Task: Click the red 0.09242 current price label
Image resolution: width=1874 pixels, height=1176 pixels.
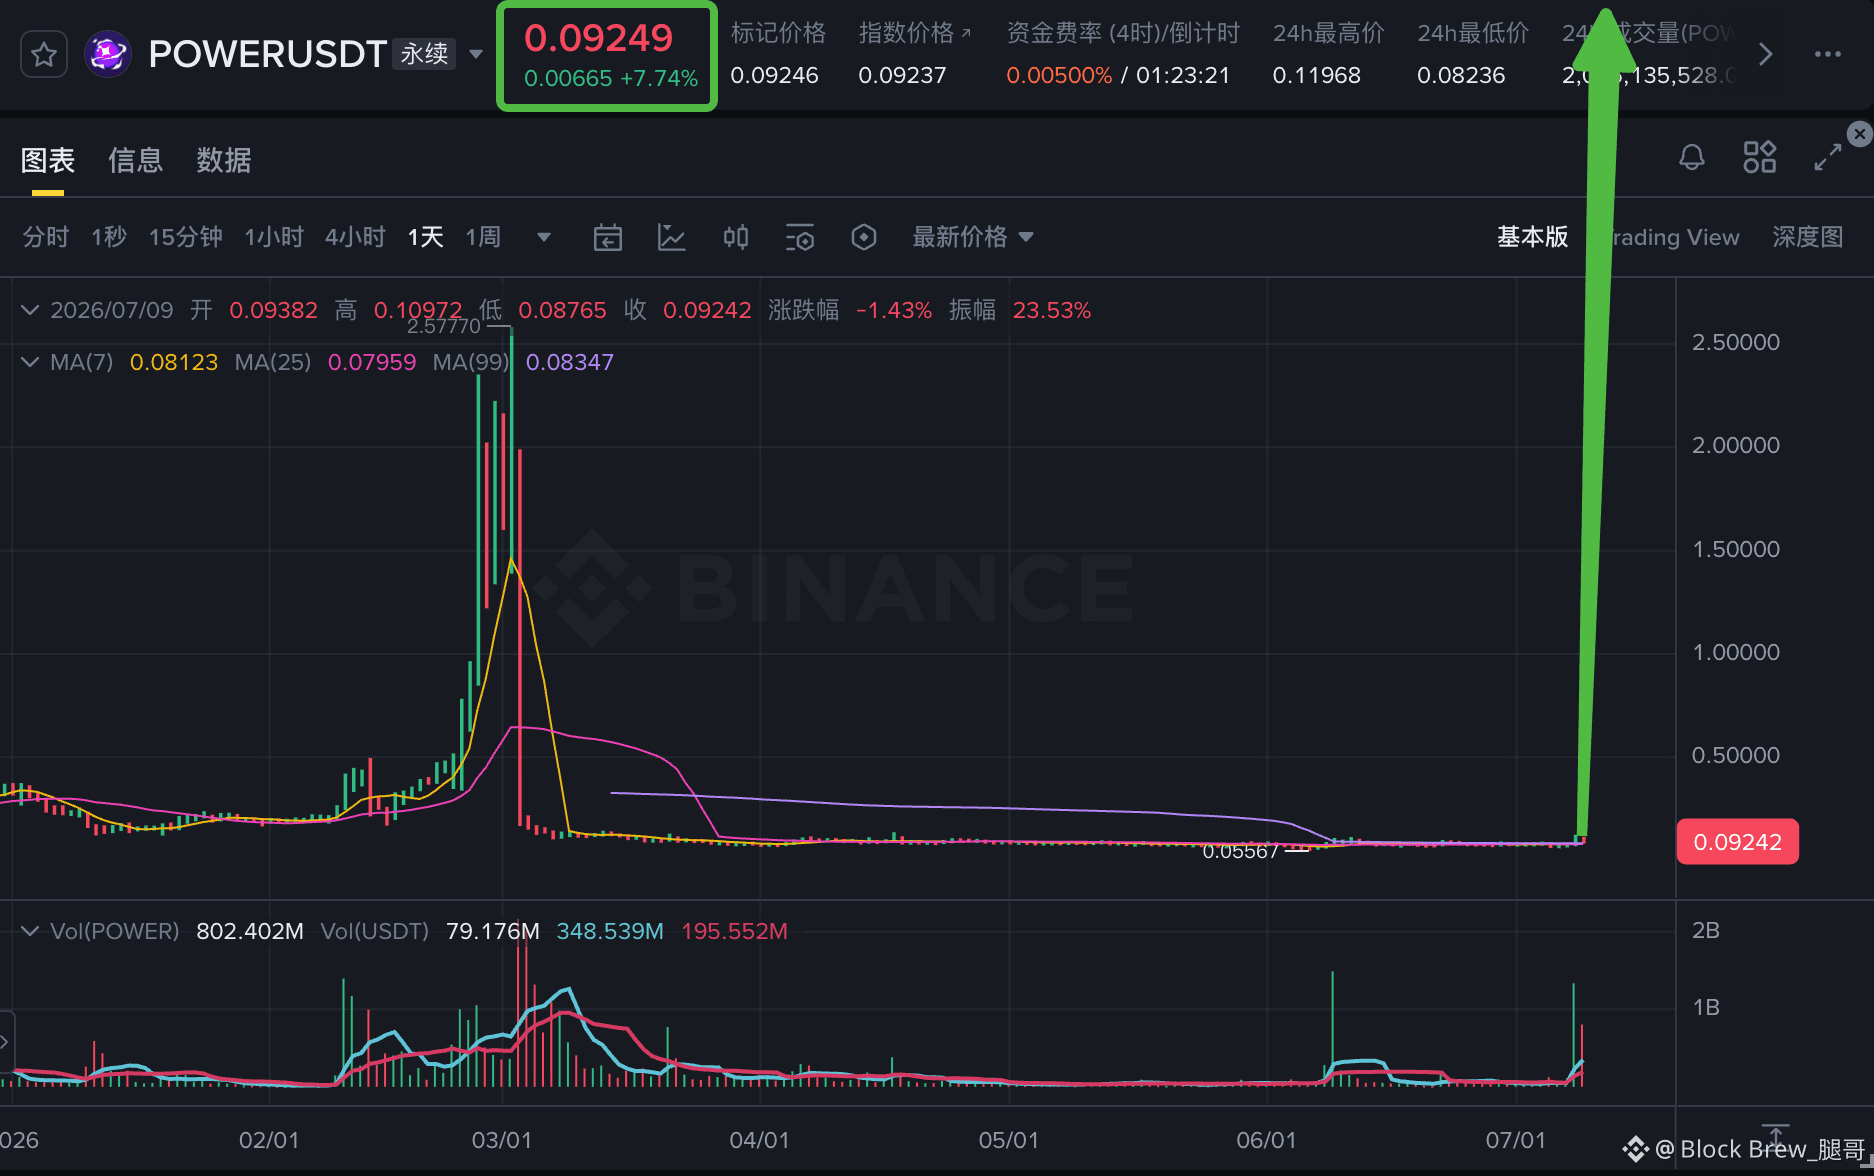Action: (x=1738, y=842)
